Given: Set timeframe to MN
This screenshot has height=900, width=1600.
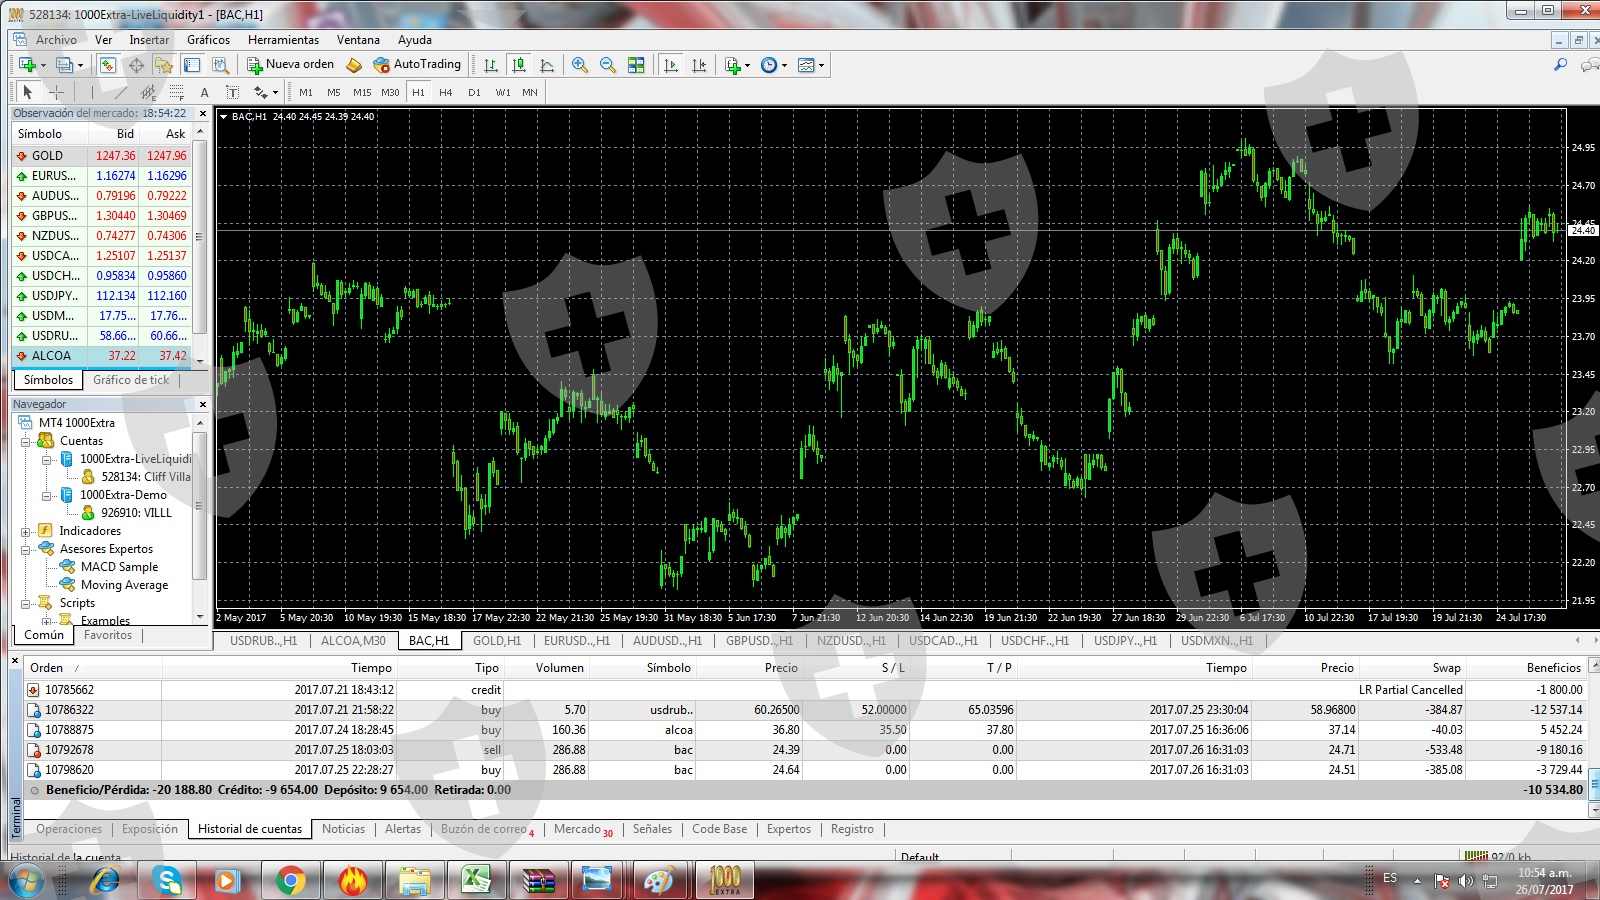Looking at the screenshot, I should click(530, 92).
